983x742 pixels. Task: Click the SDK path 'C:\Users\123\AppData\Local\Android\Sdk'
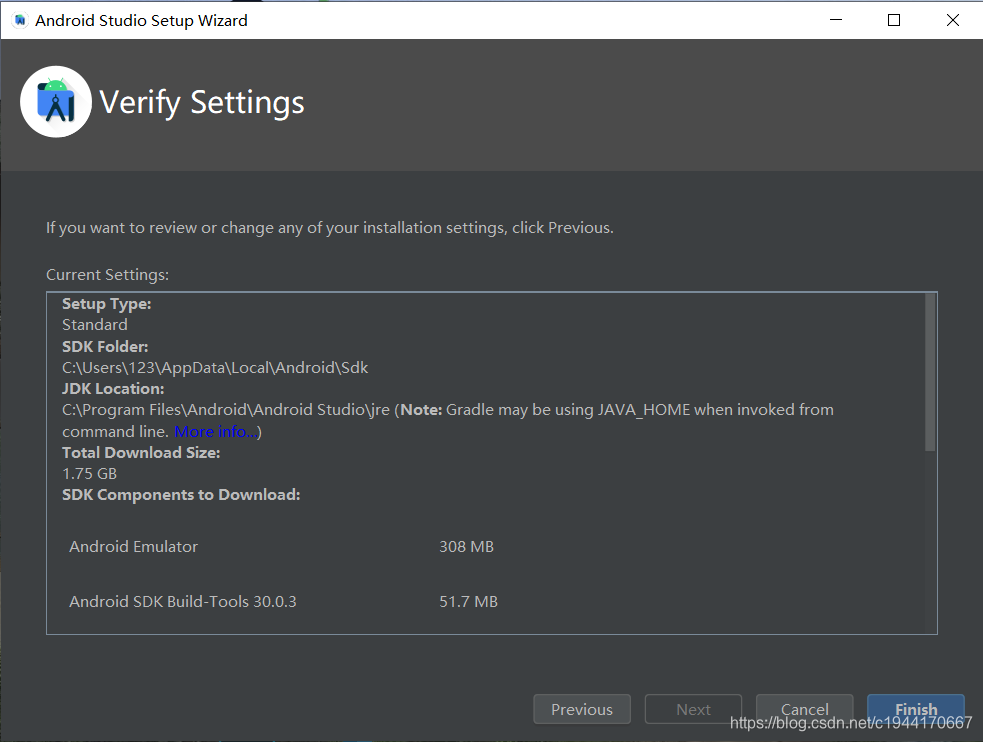point(215,367)
